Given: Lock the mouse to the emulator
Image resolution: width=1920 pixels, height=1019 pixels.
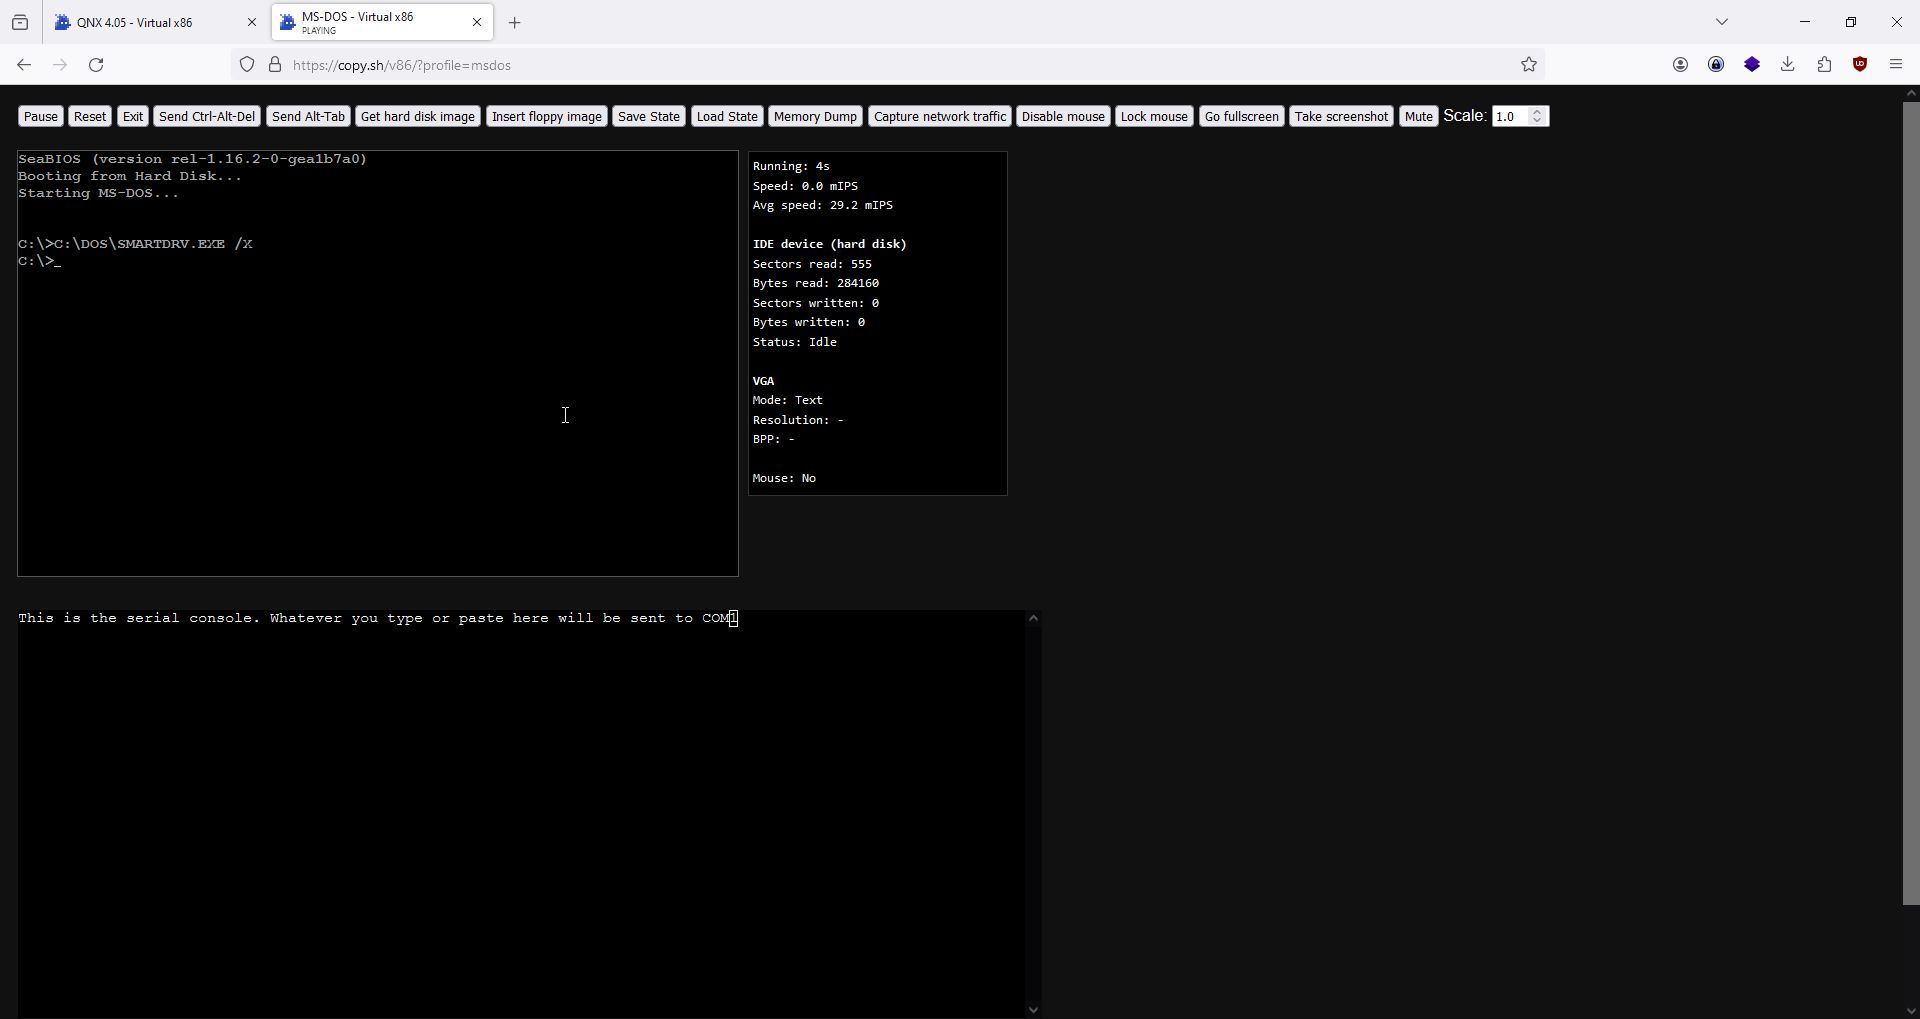Looking at the screenshot, I should pyautogui.click(x=1154, y=117).
